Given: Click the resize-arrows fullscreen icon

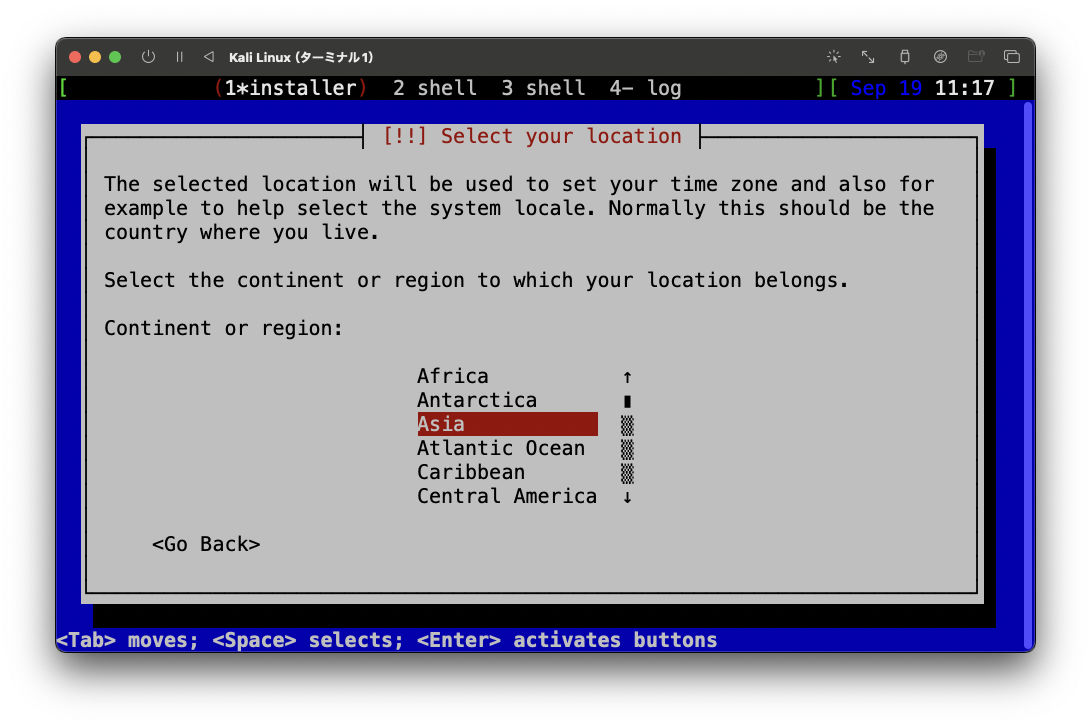Looking at the screenshot, I should pos(869,57).
